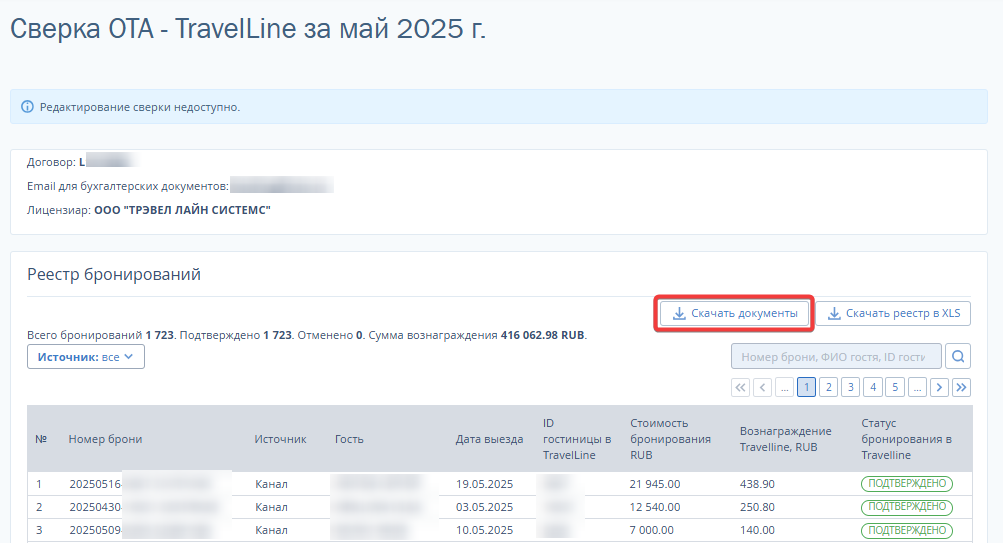This screenshot has width=1003, height=543.
Task: Click the "ПОДТВЕРЖДЕНО" status badge in row 1
Action: (x=907, y=484)
